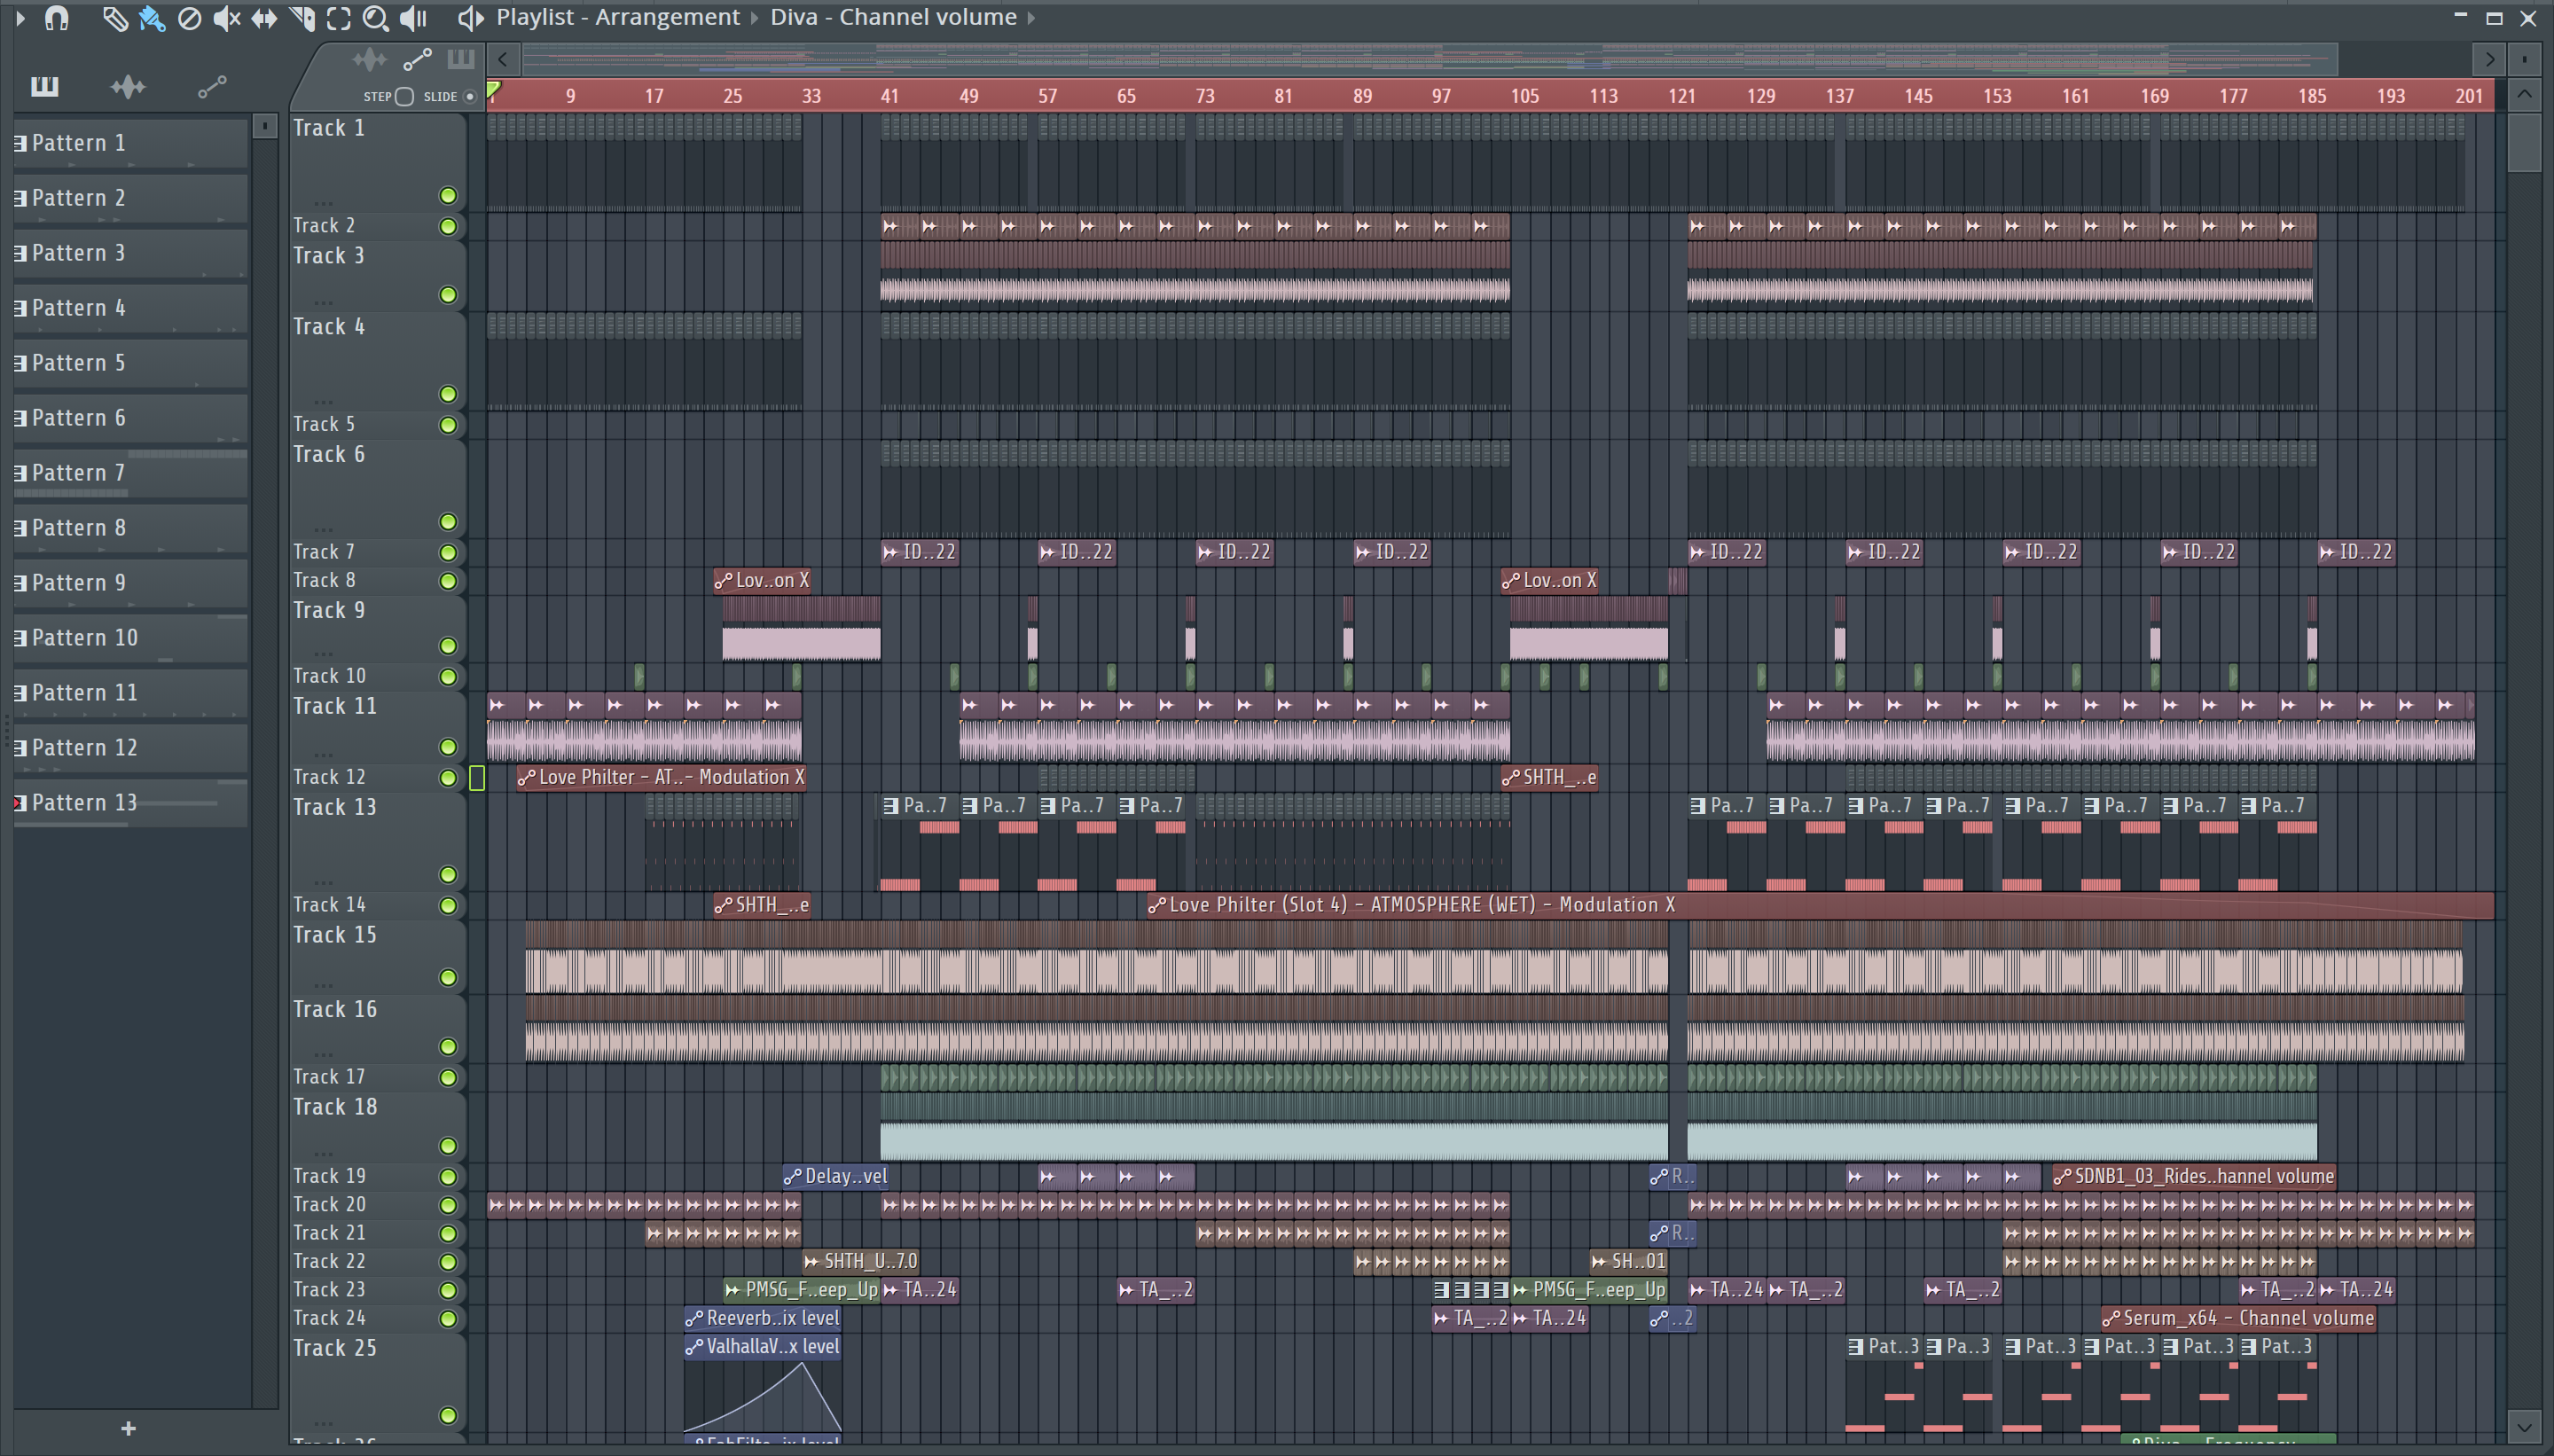This screenshot has height=1456, width=2554.
Task: Open the playlist options menu arrow
Action: 20,17
